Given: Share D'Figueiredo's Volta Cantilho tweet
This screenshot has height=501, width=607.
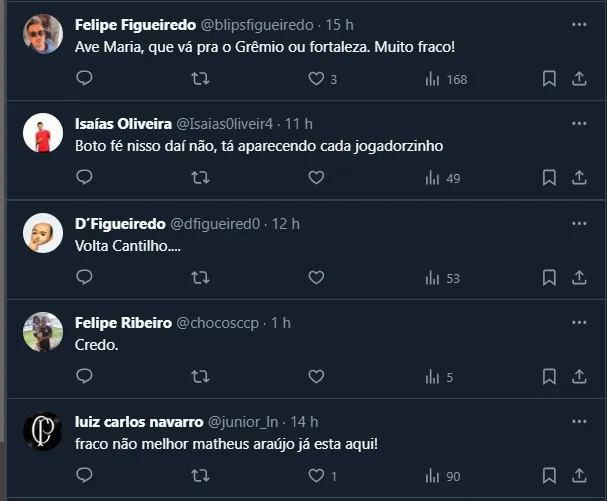Looking at the screenshot, I should [x=579, y=278].
